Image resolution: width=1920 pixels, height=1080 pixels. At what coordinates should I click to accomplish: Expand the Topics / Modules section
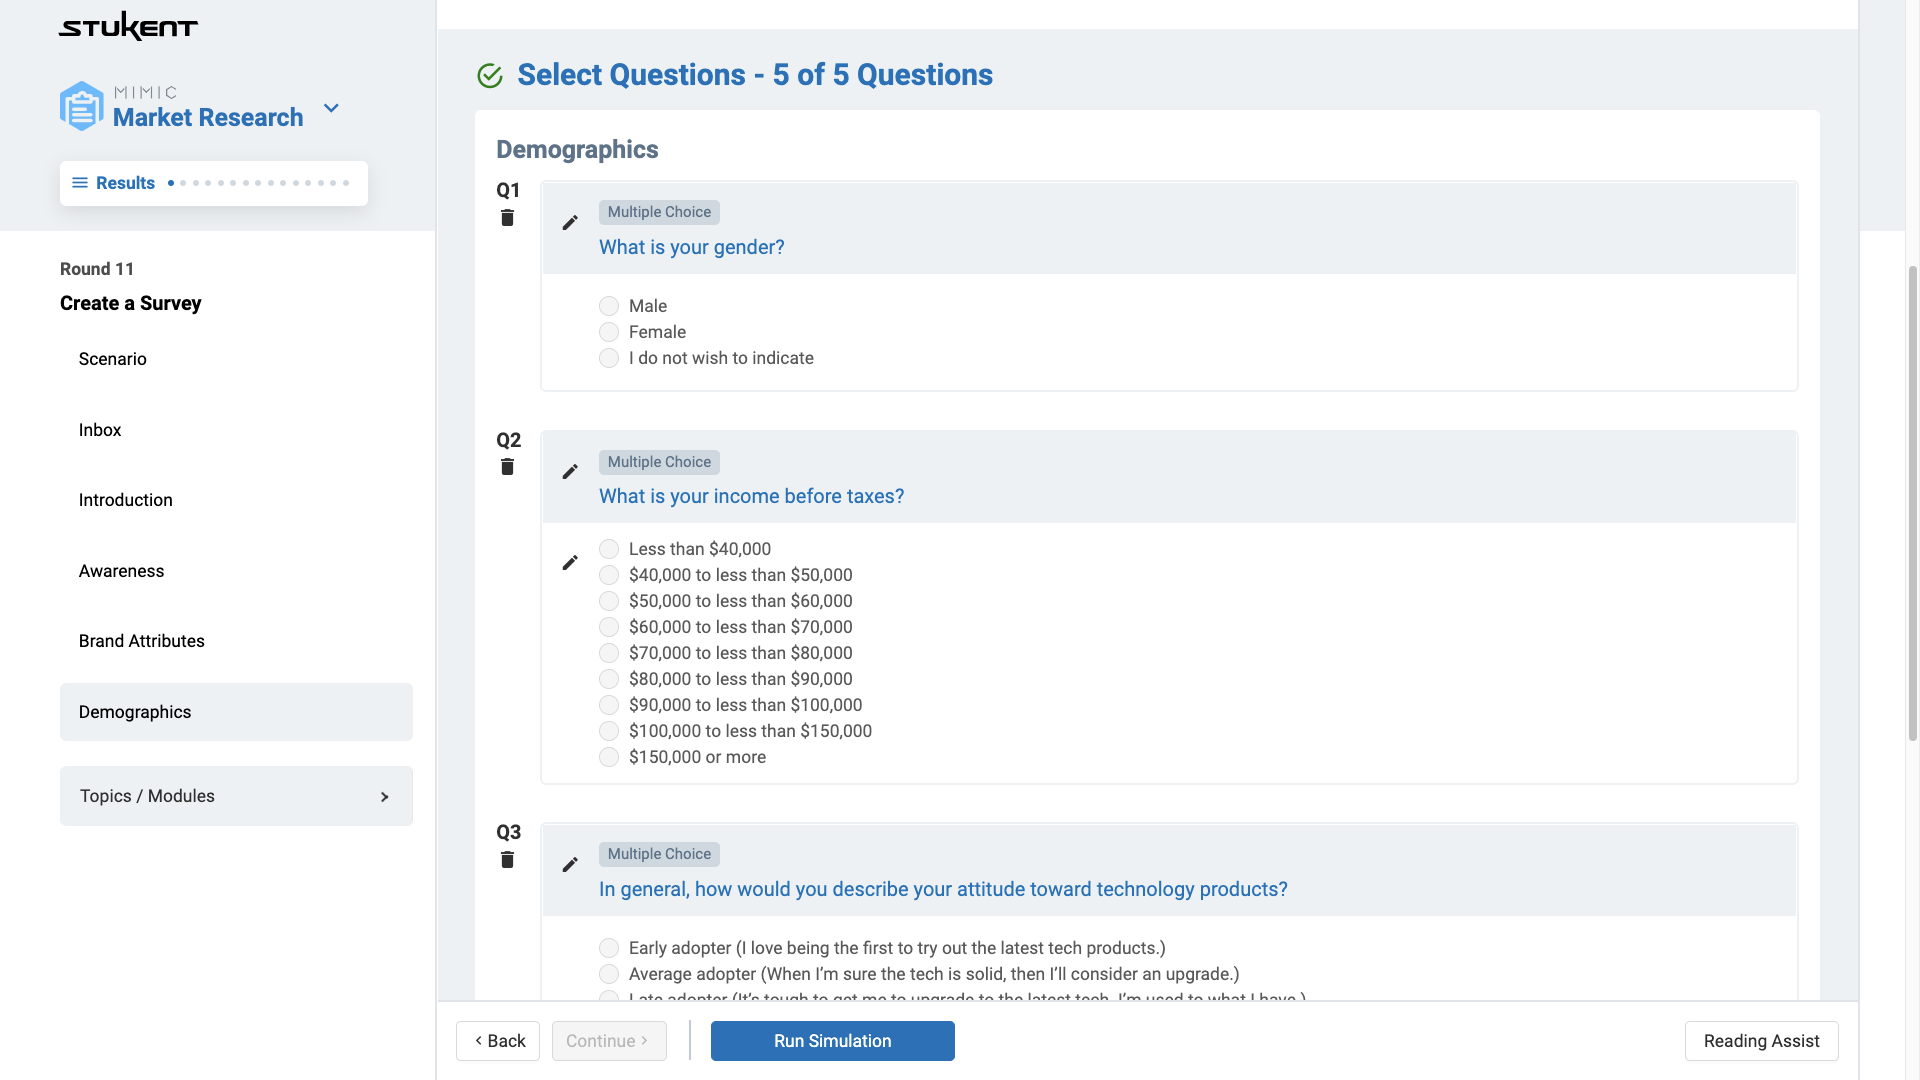pyautogui.click(x=236, y=795)
